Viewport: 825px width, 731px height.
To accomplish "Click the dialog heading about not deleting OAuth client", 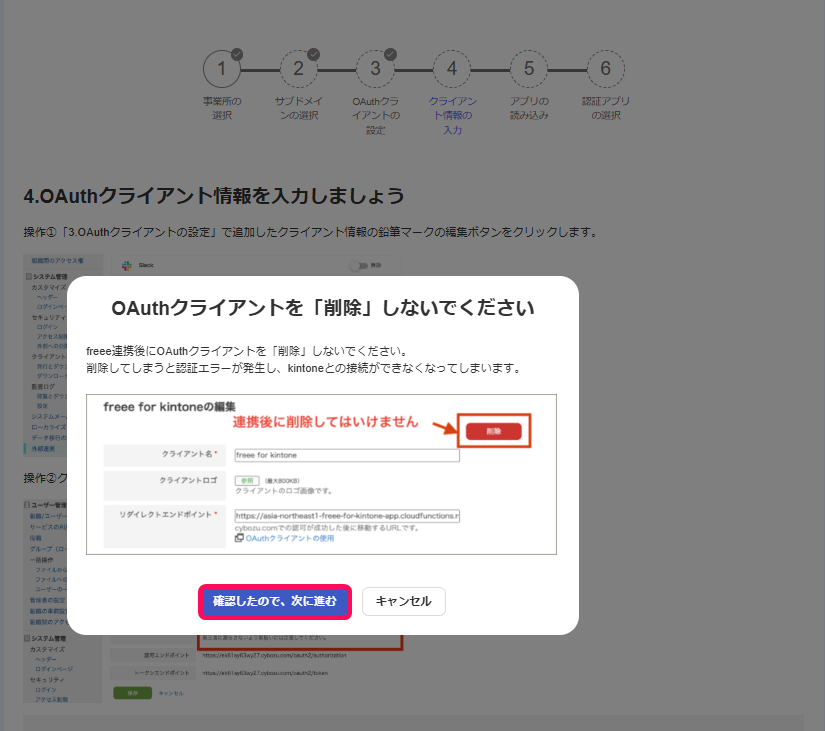I will pos(323,308).
